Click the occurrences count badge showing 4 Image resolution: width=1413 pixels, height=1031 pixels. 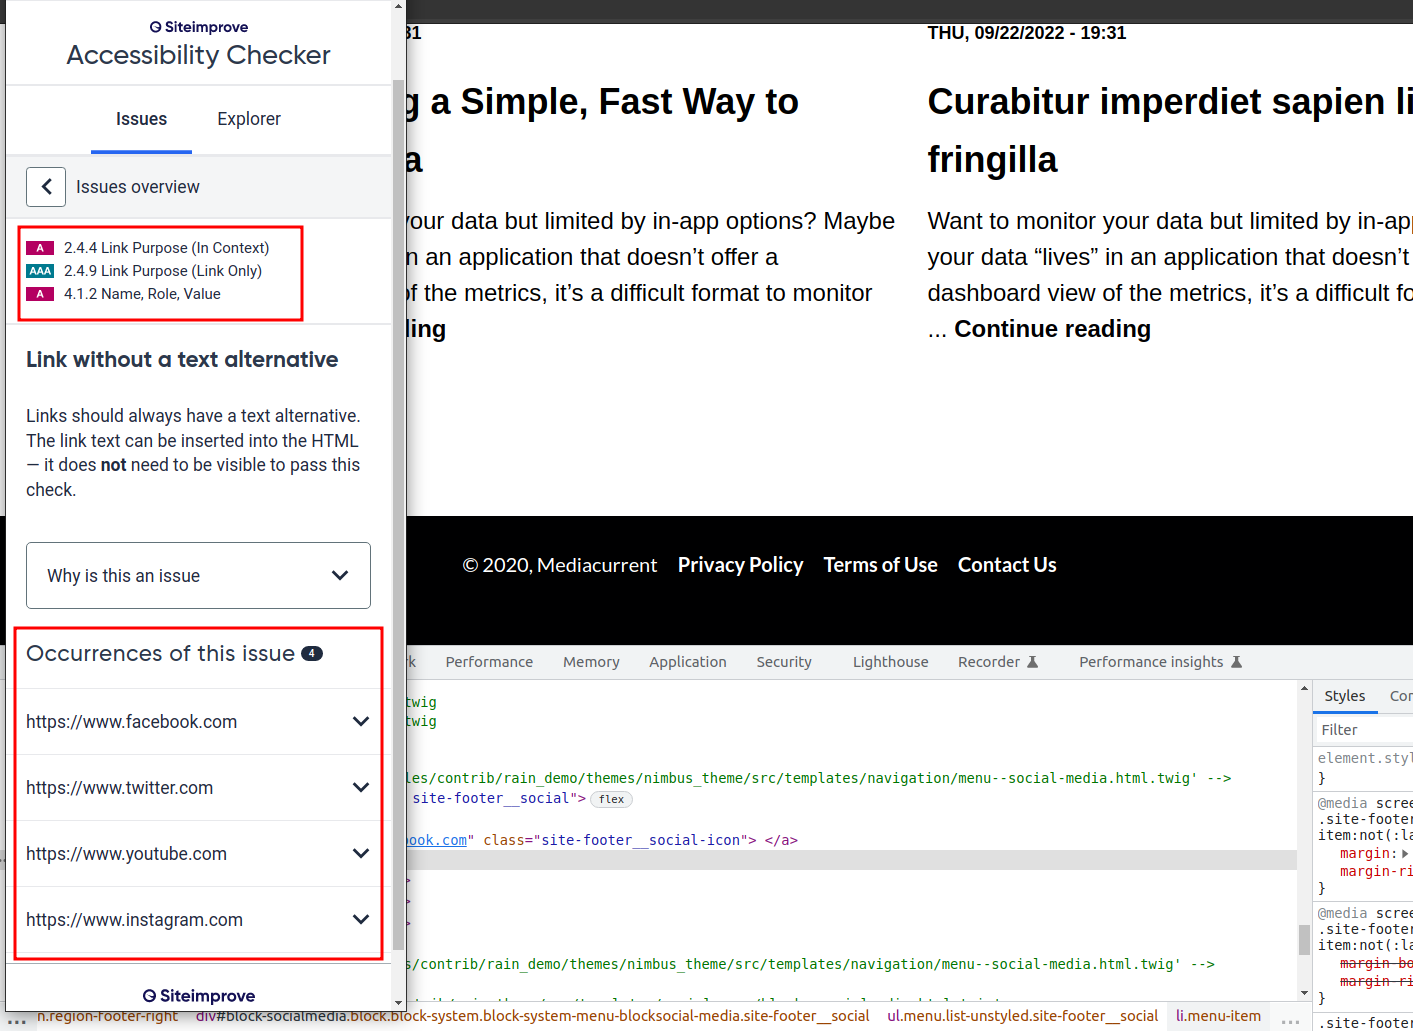[x=312, y=654]
